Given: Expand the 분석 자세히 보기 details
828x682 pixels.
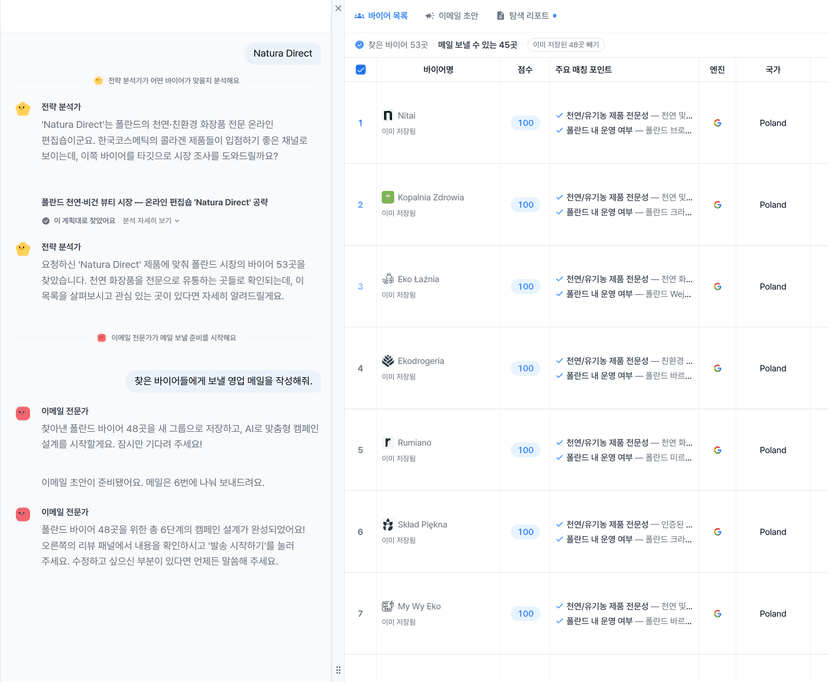Looking at the screenshot, I should pyautogui.click(x=151, y=221).
